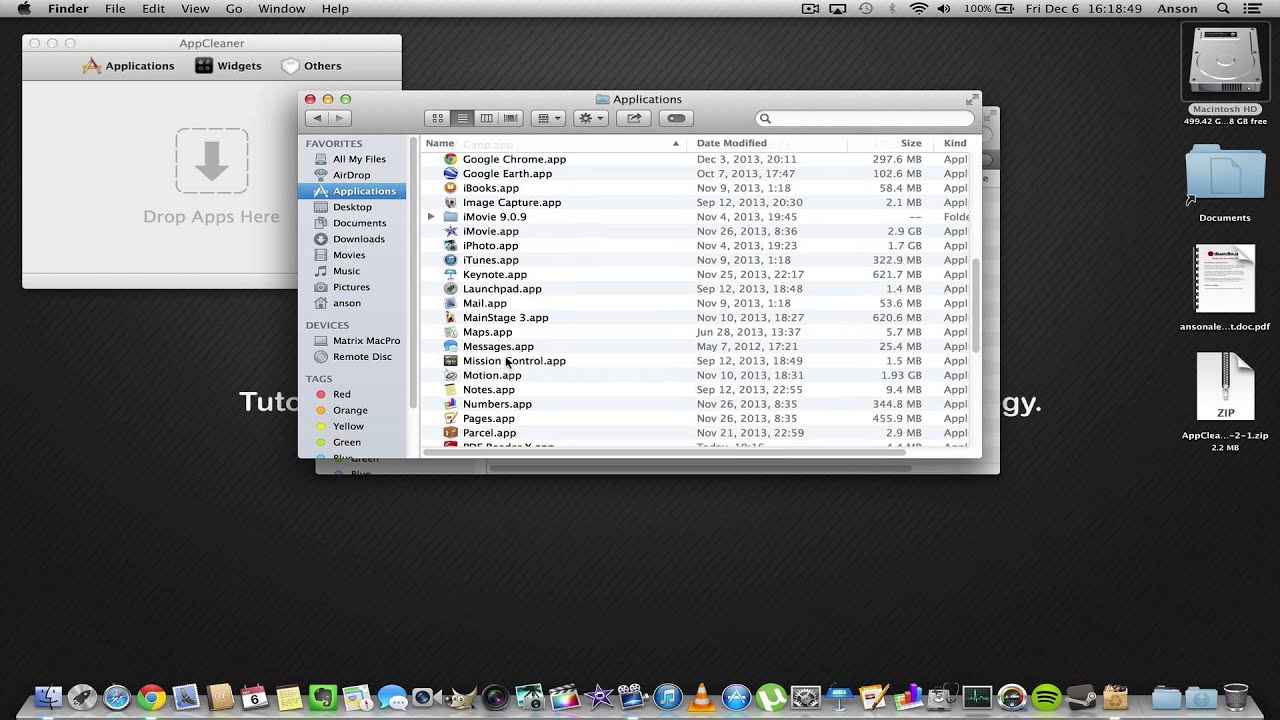Open the anson home folder
Screen dimensions: 1280x720
point(346,303)
